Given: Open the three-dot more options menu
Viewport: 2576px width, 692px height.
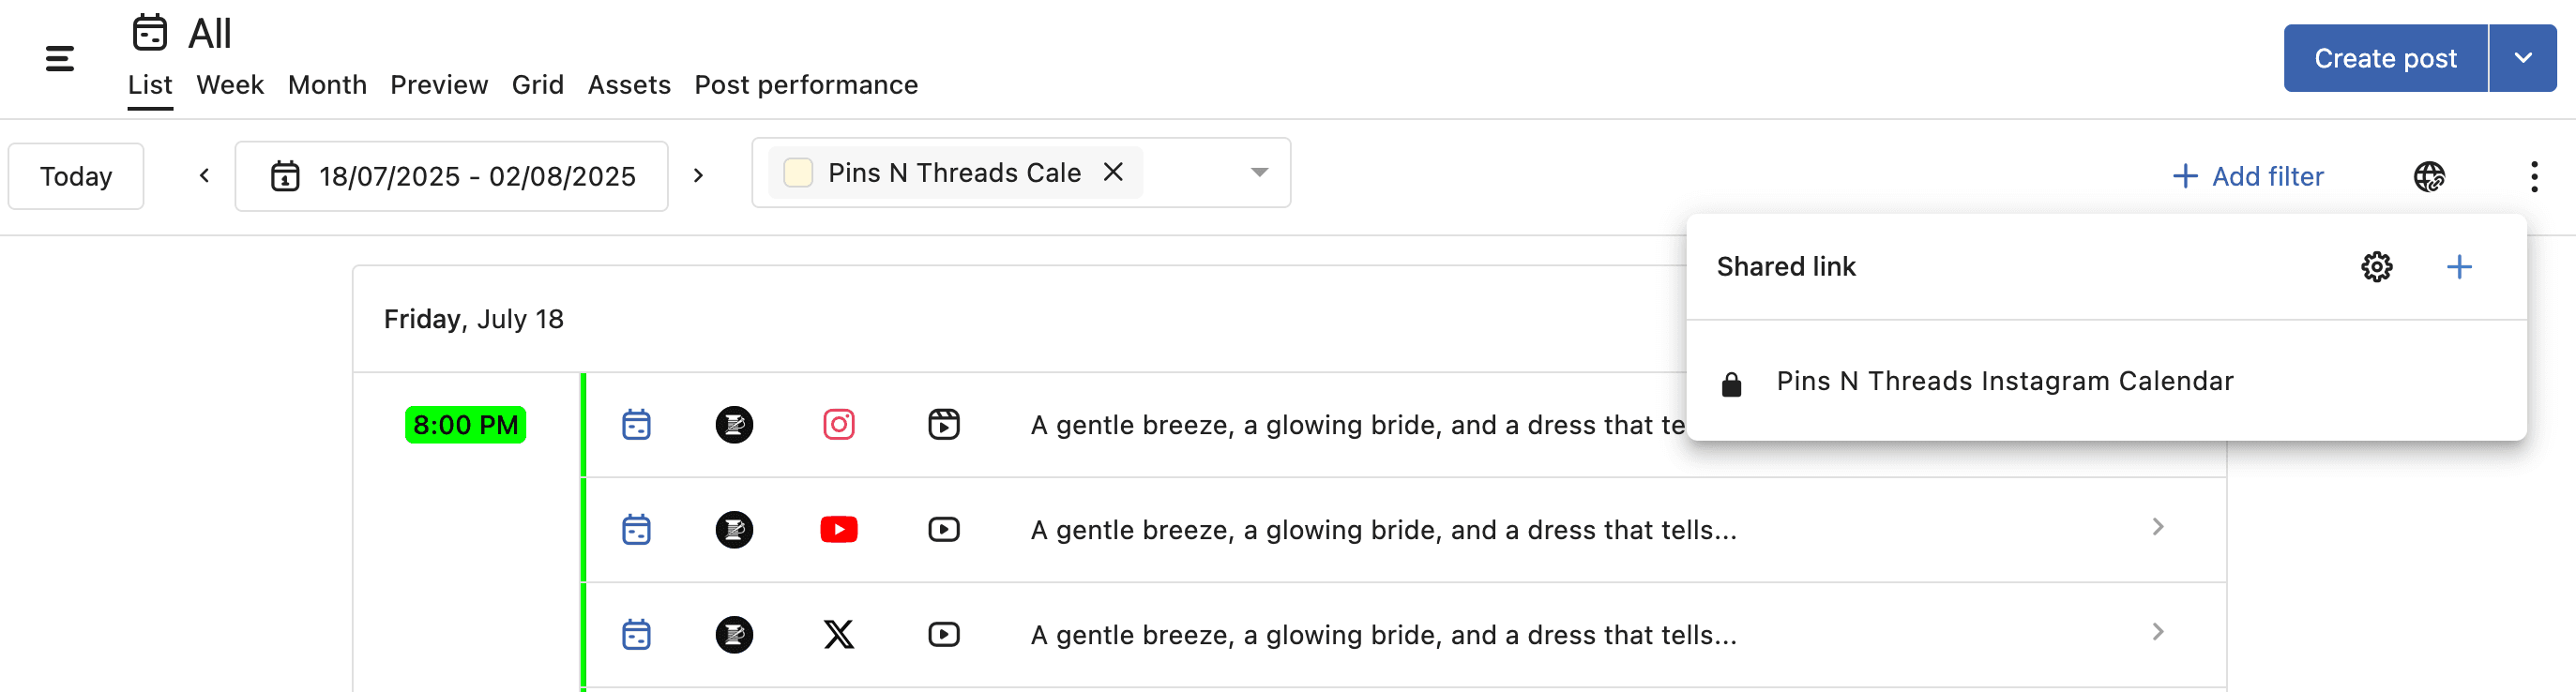Looking at the screenshot, I should click(x=2533, y=177).
